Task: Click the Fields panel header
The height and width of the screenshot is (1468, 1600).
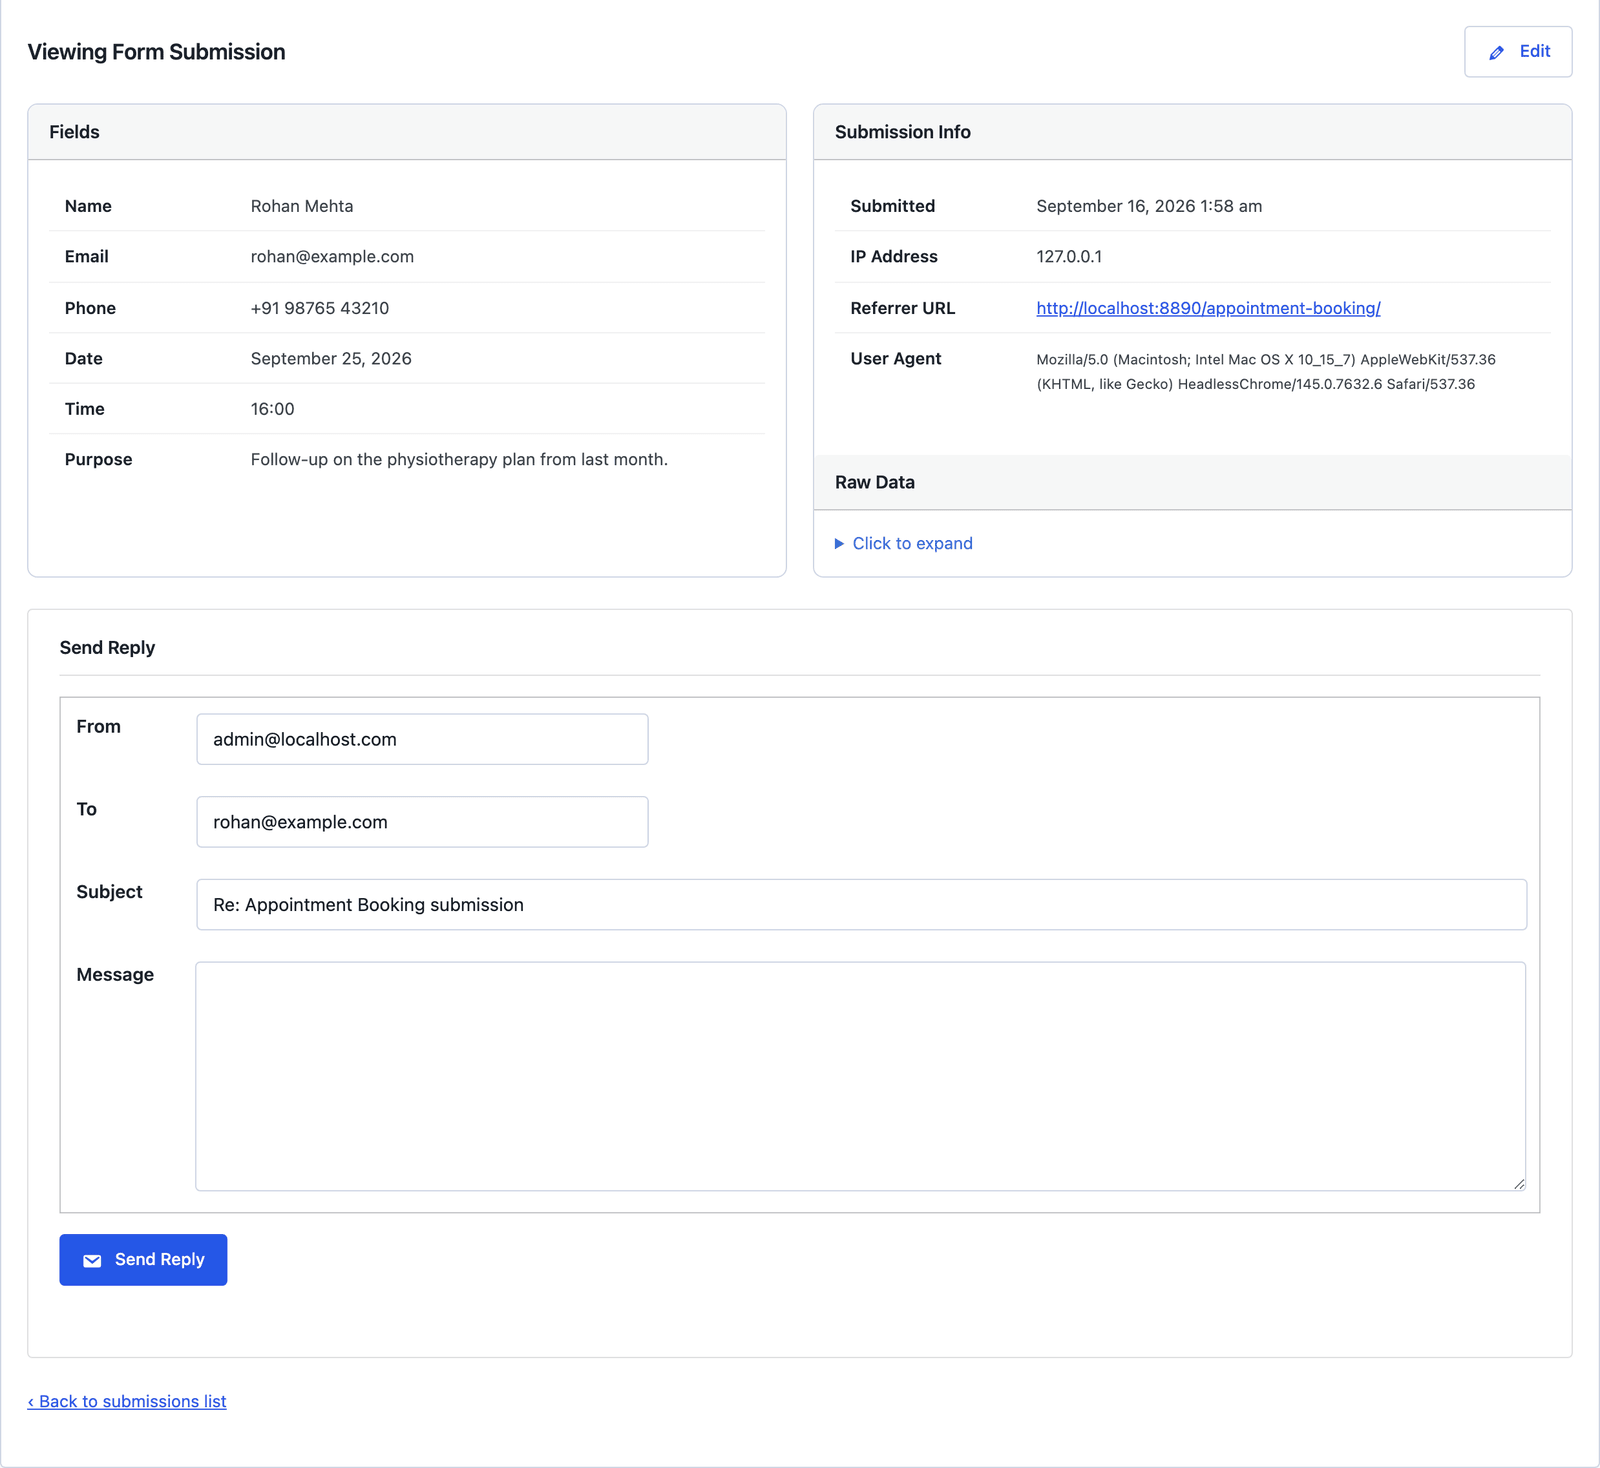Action: point(407,132)
